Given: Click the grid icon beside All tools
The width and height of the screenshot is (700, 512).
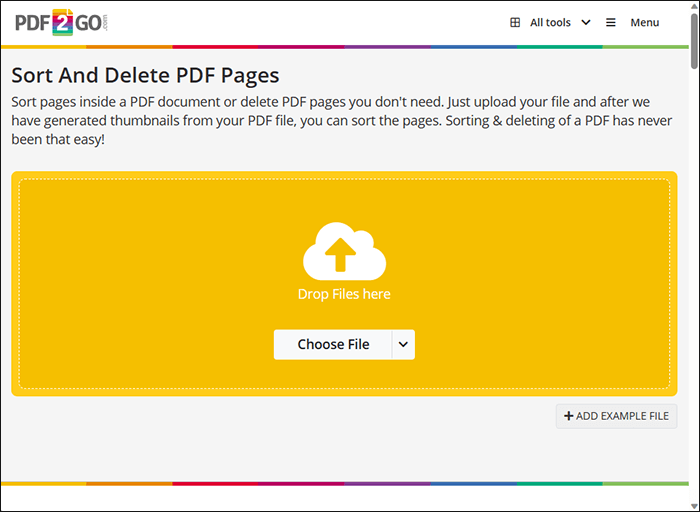Looking at the screenshot, I should click(515, 23).
